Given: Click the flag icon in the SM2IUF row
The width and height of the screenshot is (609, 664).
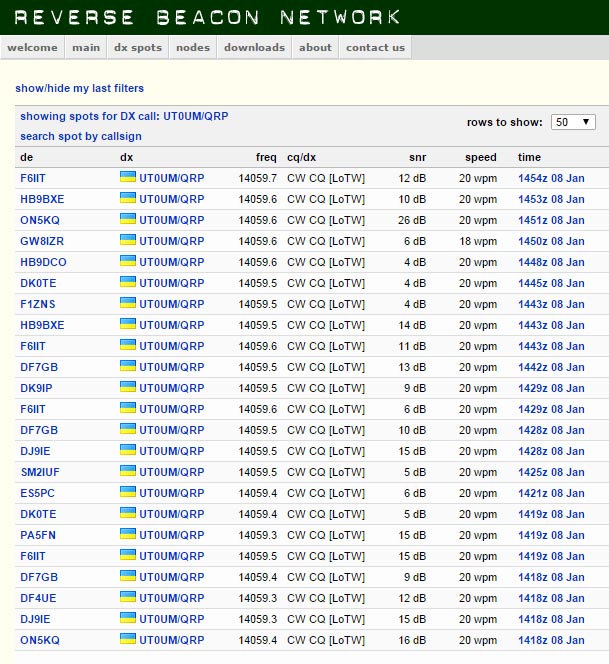Looking at the screenshot, I should (x=127, y=471).
